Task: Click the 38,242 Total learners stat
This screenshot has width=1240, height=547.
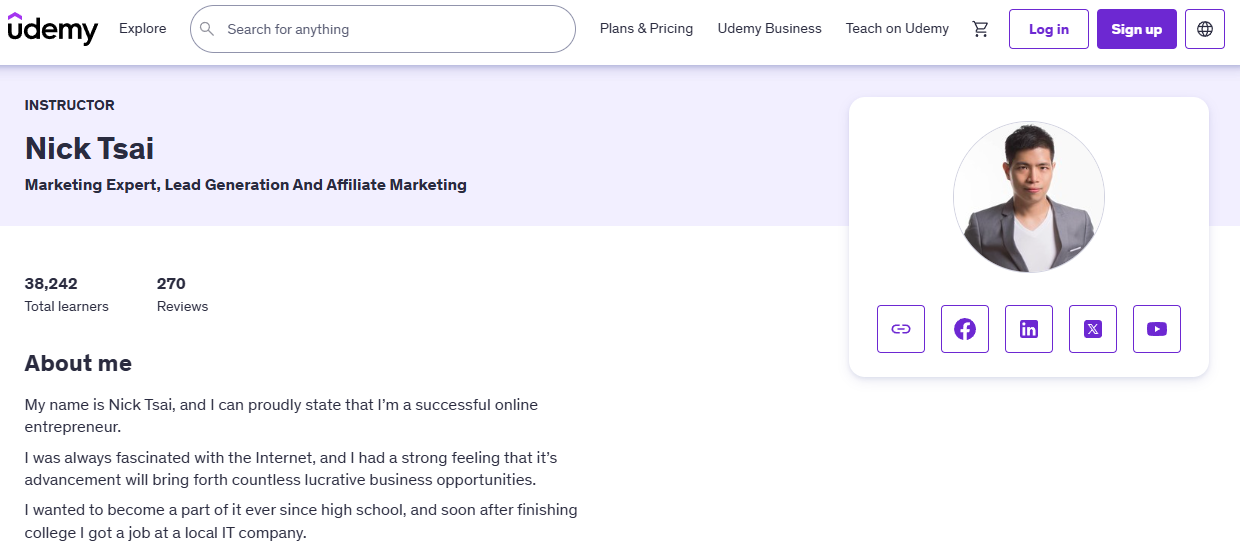Action: coord(67,294)
